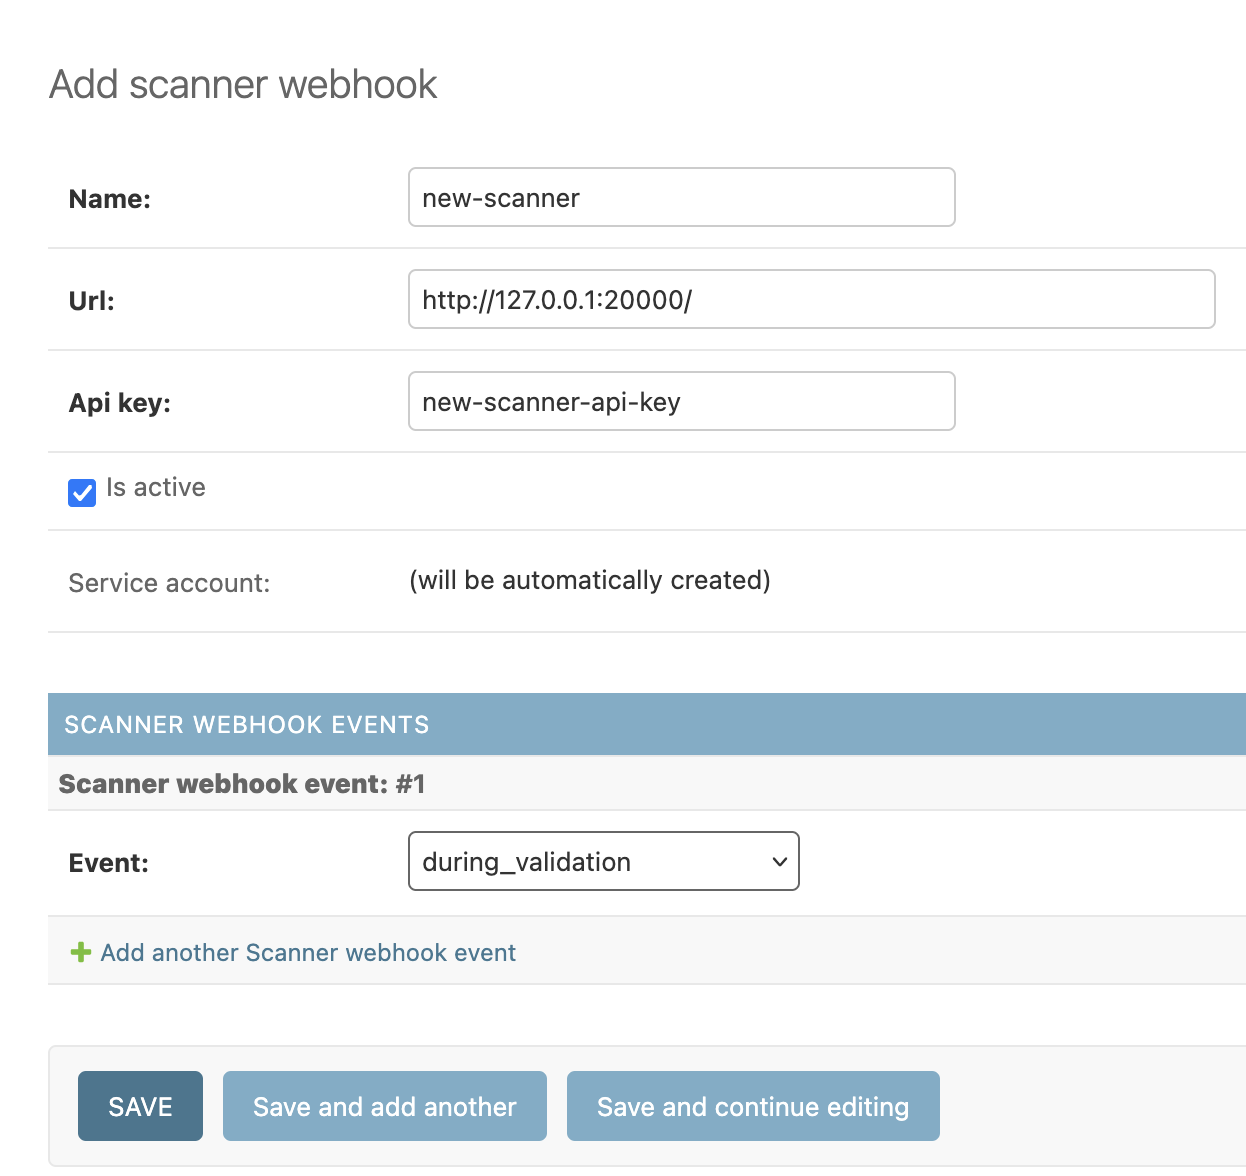Select the Api key text field
This screenshot has height=1176, width=1246.
(x=681, y=402)
